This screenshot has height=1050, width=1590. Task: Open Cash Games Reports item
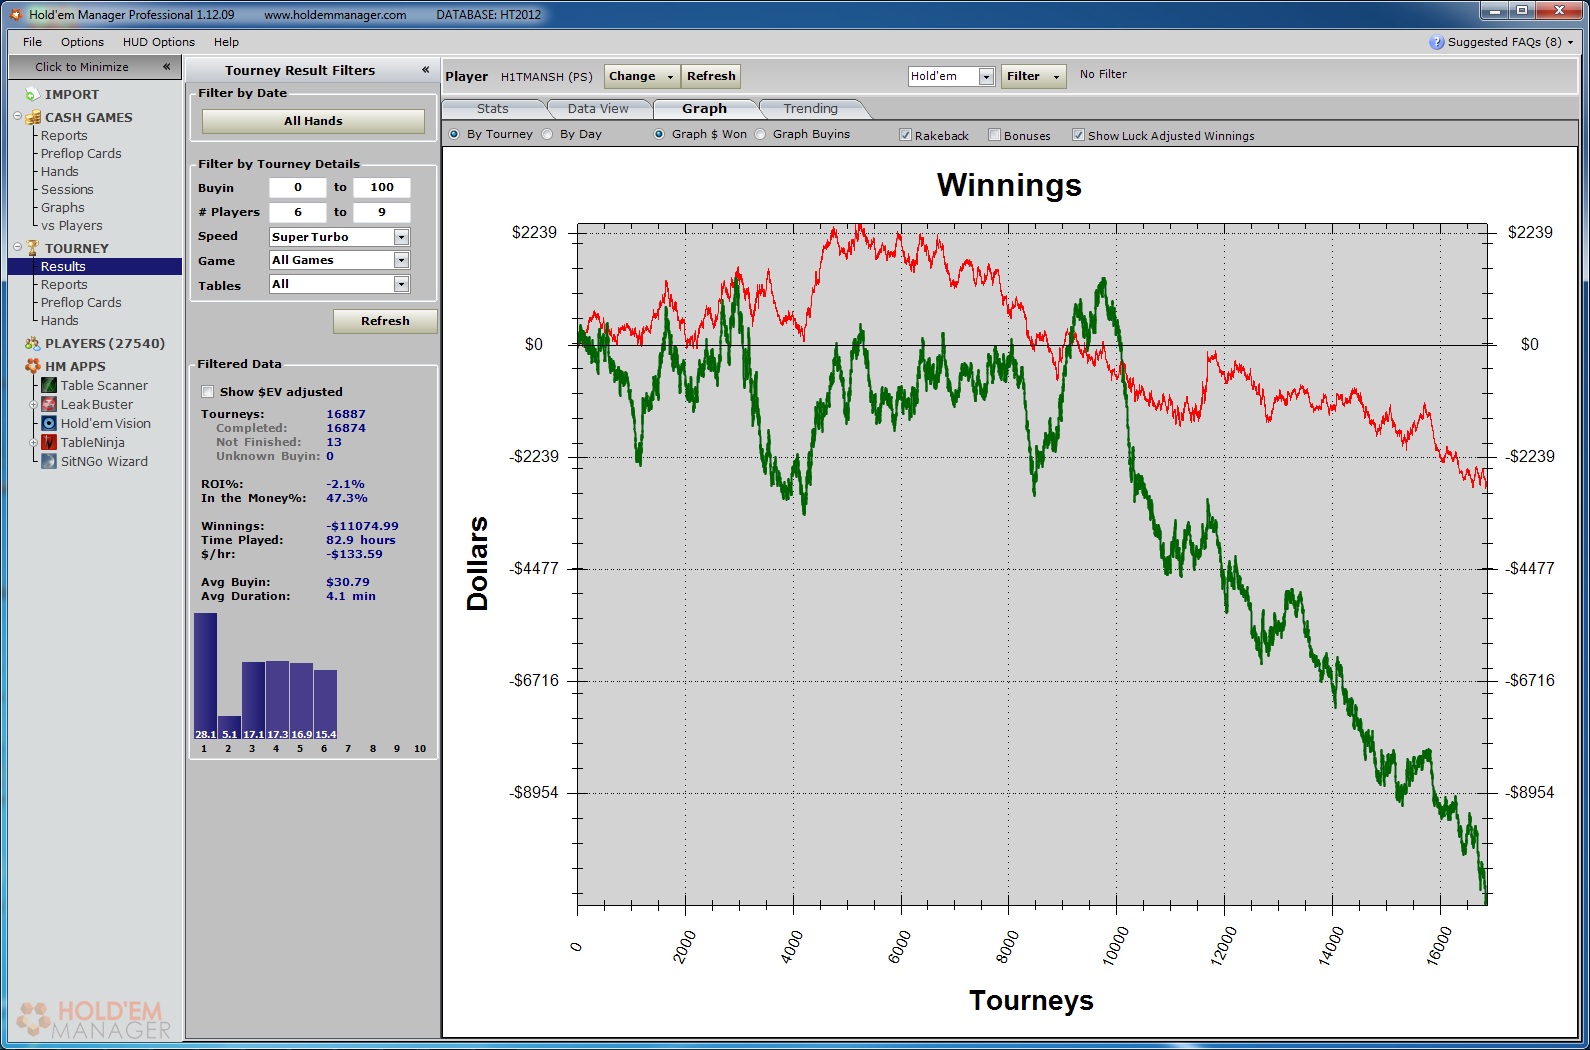(x=64, y=136)
